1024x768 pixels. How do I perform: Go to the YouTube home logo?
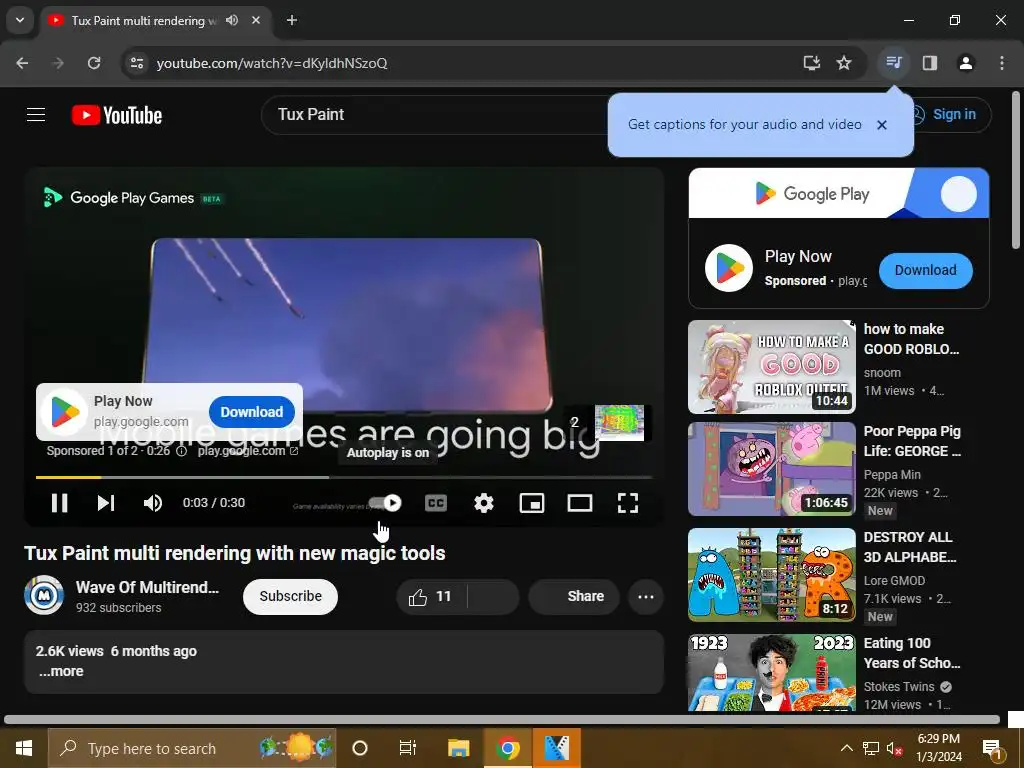(117, 116)
